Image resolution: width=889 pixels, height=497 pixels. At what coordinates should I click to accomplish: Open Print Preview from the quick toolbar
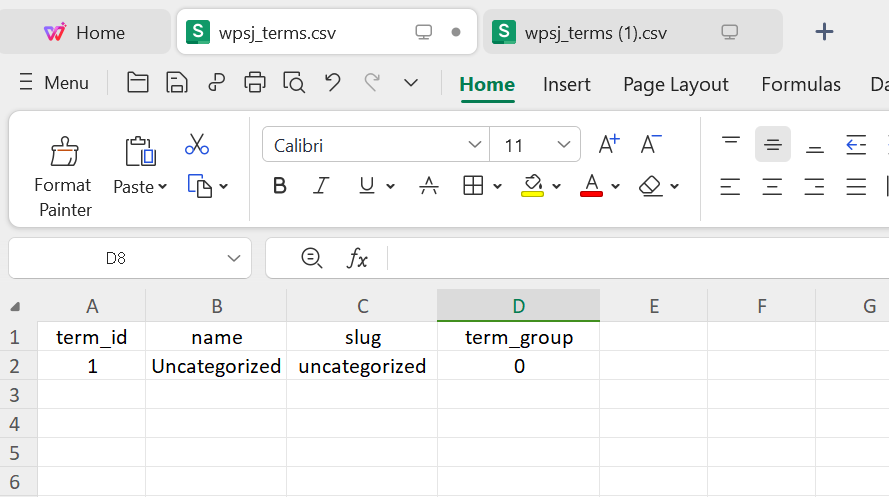[x=293, y=83]
